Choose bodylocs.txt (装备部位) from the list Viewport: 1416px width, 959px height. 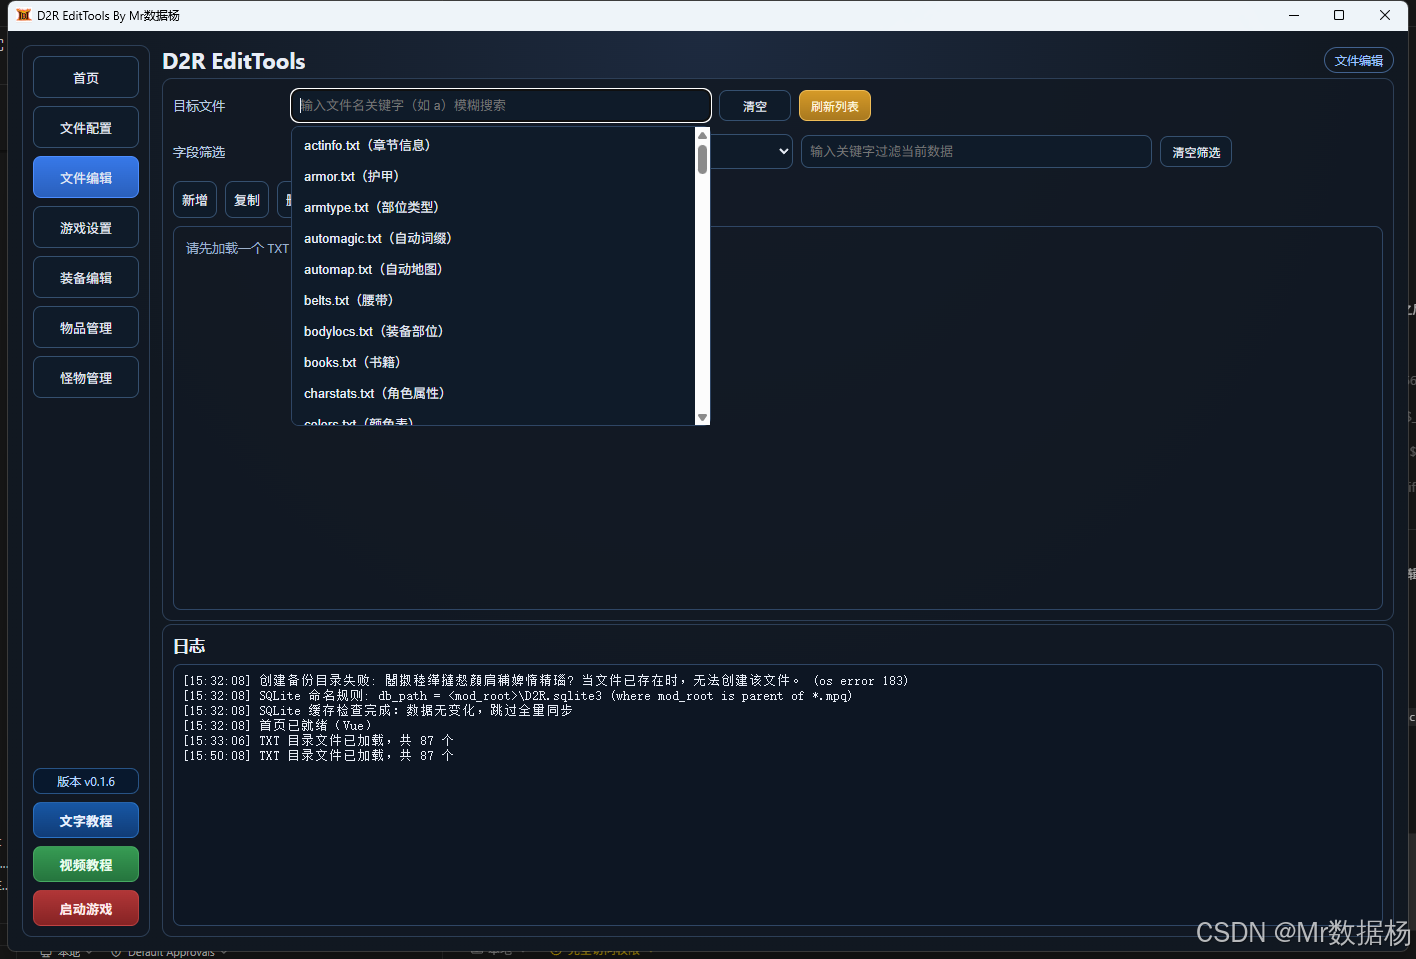coord(494,331)
